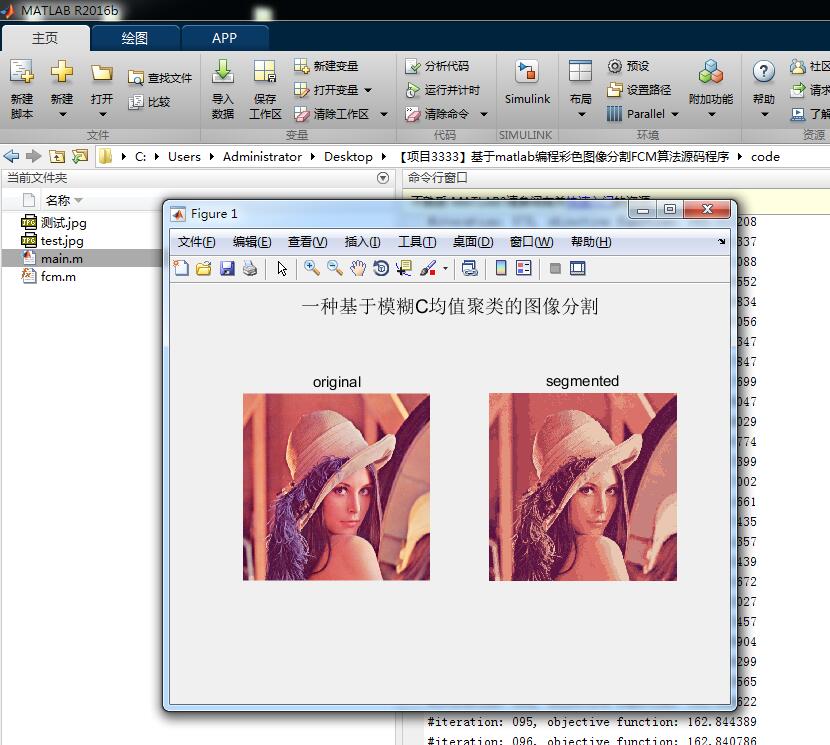Click Insert Colorbar icon

501,268
